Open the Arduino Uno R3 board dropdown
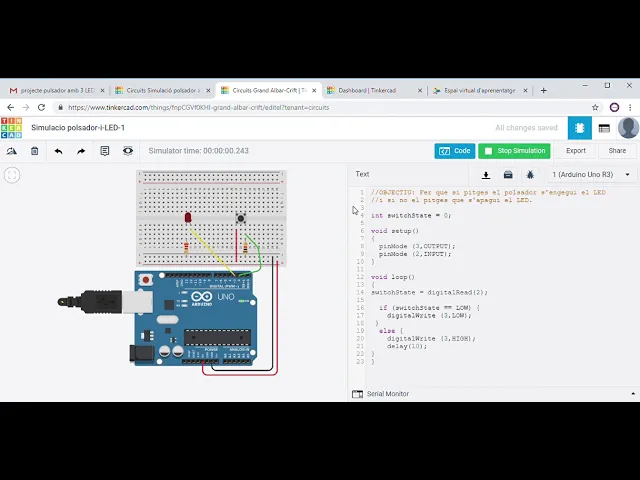The height and width of the screenshot is (480, 640). coord(590,175)
